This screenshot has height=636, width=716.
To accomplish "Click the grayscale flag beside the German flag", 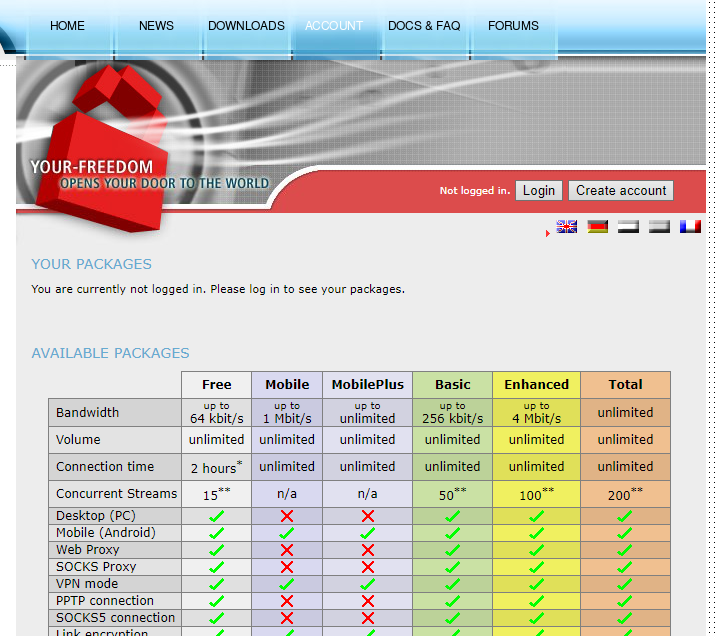I will tap(628, 226).
